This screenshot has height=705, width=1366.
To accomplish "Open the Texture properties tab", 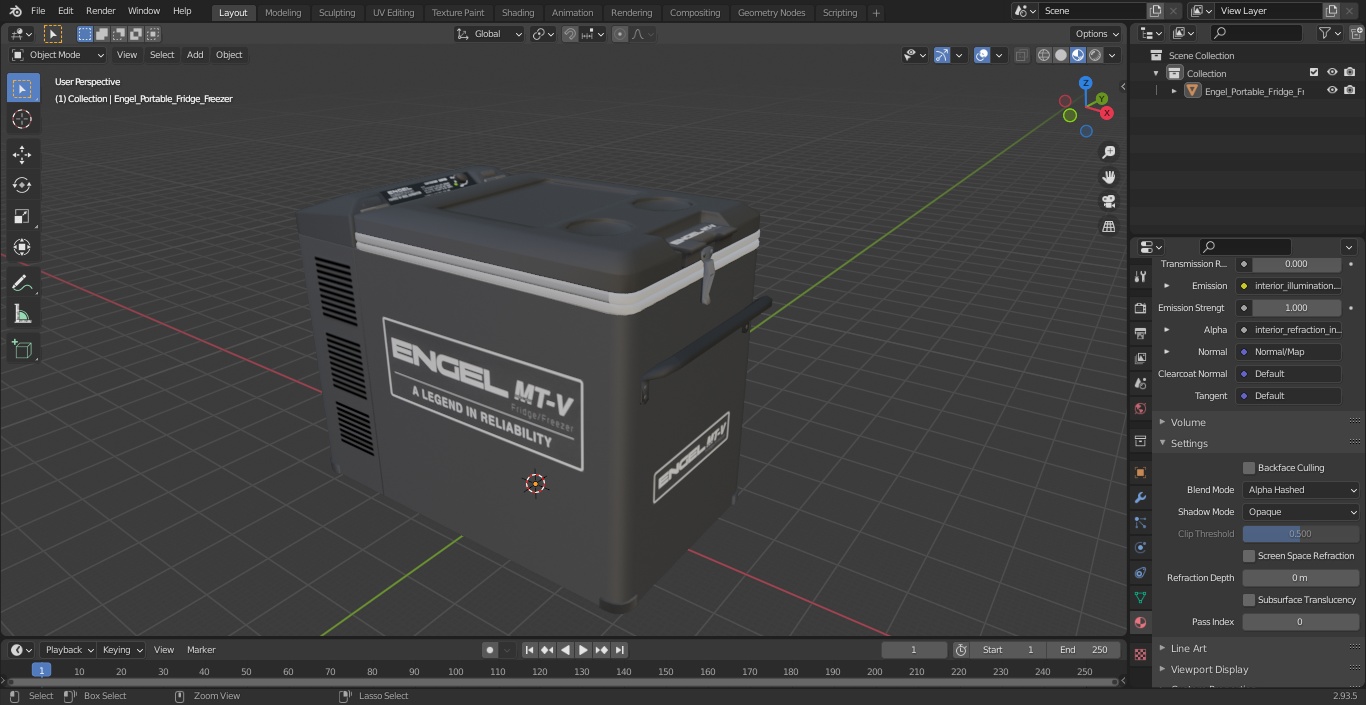I will tap(1140, 654).
